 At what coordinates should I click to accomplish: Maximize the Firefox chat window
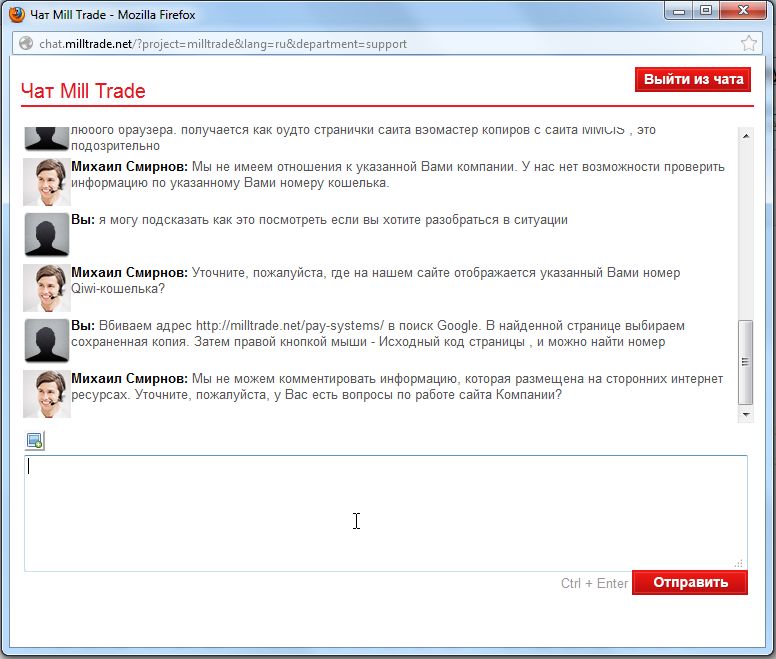pyautogui.click(x=706, y=11)
